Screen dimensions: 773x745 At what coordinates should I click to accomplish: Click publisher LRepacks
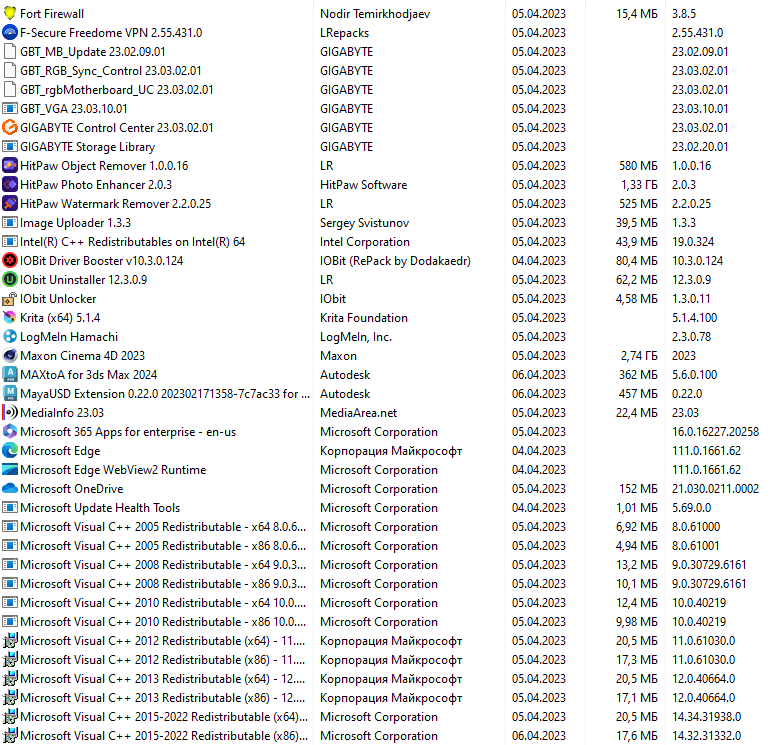344,33
